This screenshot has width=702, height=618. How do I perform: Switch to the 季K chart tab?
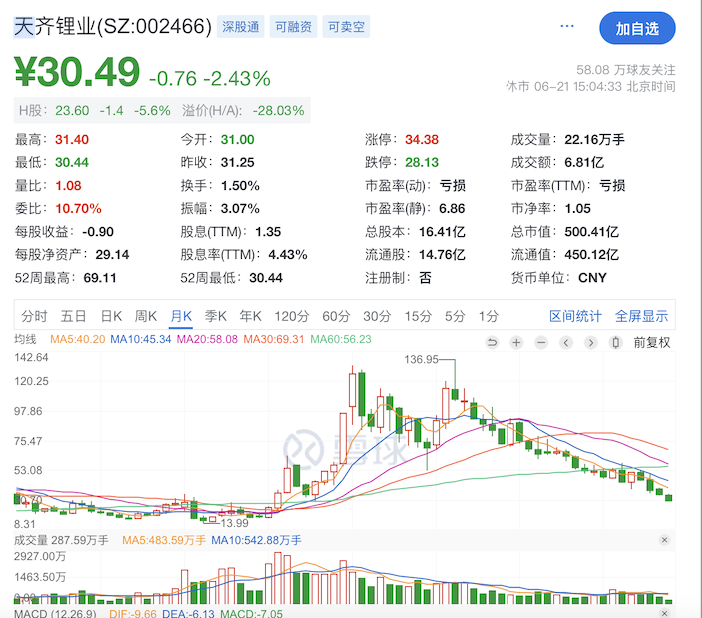pyautogui.click(x=216, y=316)
